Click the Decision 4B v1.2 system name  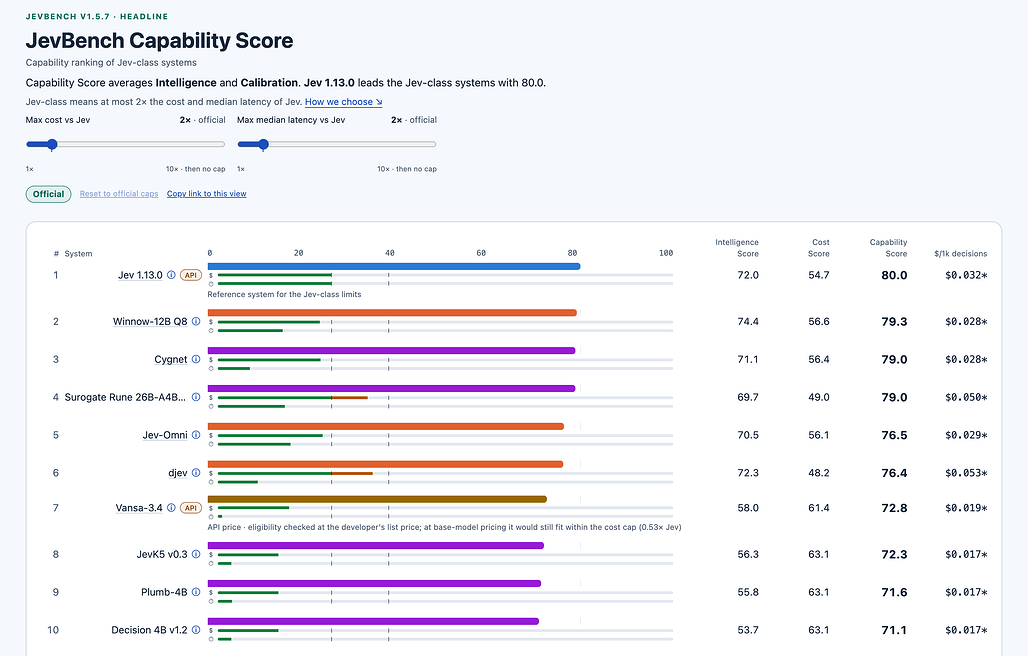pos(149,630)
